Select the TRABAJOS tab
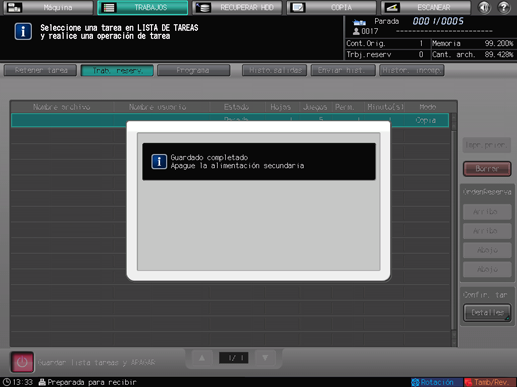The height and width of the screenshot is (387, 517). pos(143,7)
